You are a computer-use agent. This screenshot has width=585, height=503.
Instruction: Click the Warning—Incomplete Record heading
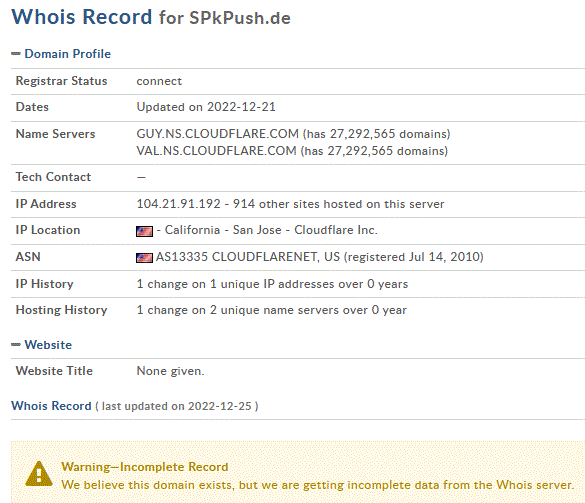tap(145, 467)
